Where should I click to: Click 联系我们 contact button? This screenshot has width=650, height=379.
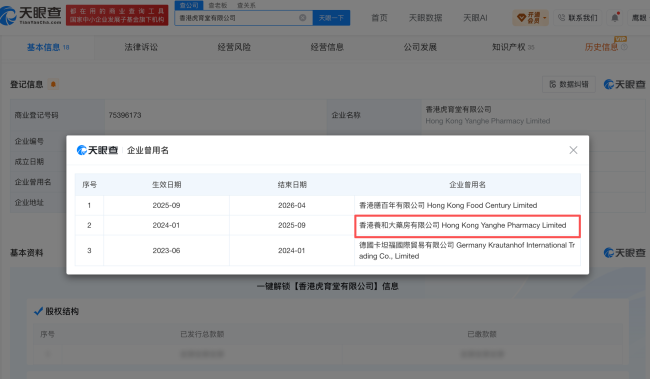point(578,18)
